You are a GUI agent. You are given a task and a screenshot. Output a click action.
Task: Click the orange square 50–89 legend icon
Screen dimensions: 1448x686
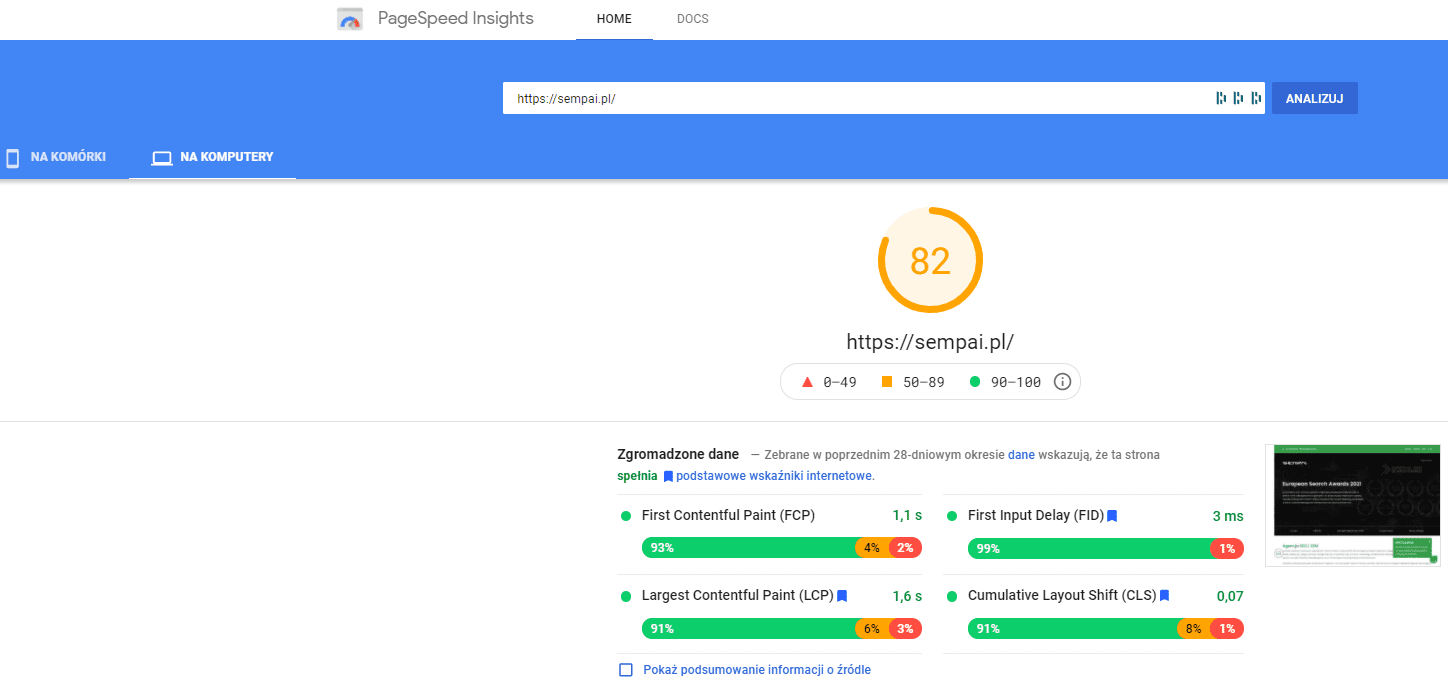click(887, 382)
